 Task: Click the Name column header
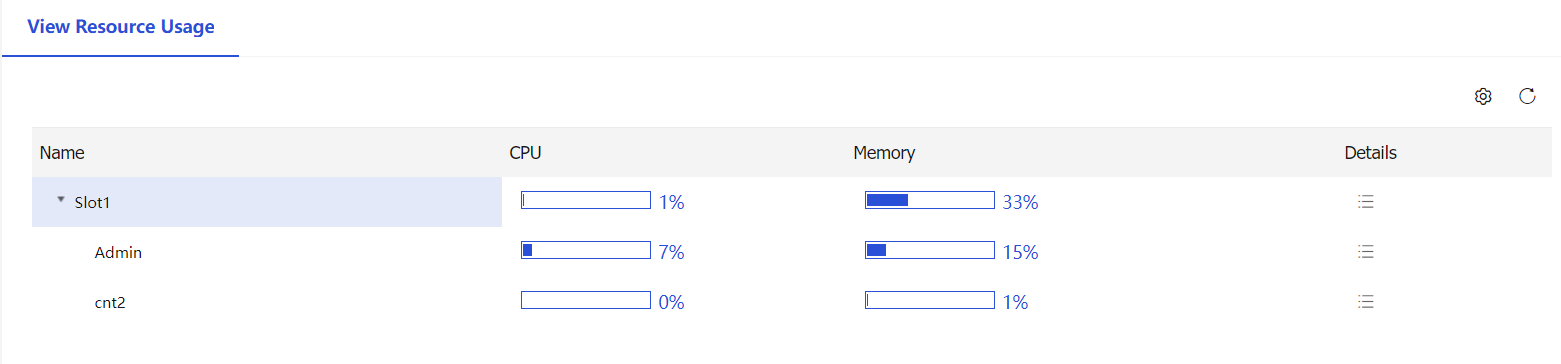tap(62, 153)
